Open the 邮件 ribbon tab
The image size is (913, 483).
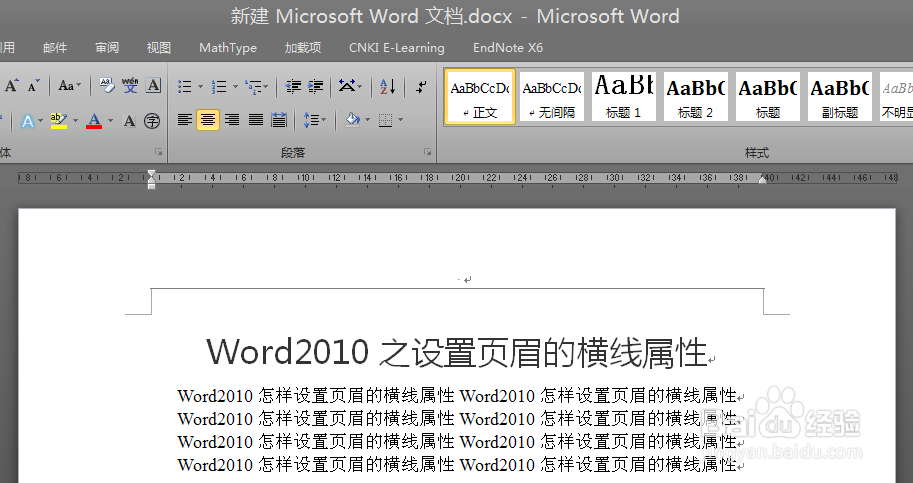click(x=55, y=48)
